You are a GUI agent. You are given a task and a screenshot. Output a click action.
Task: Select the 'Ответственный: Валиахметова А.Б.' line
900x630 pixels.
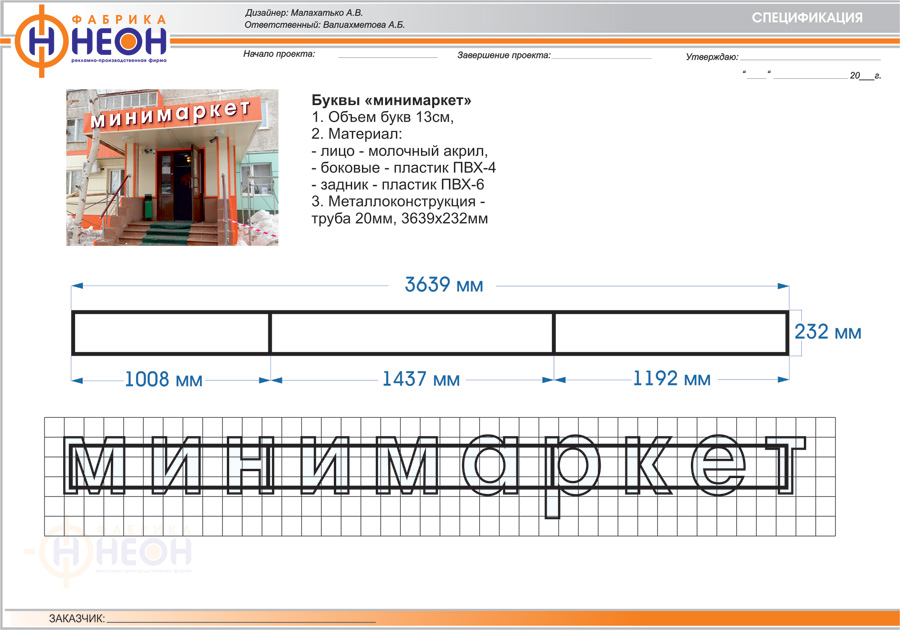(324, 25)
